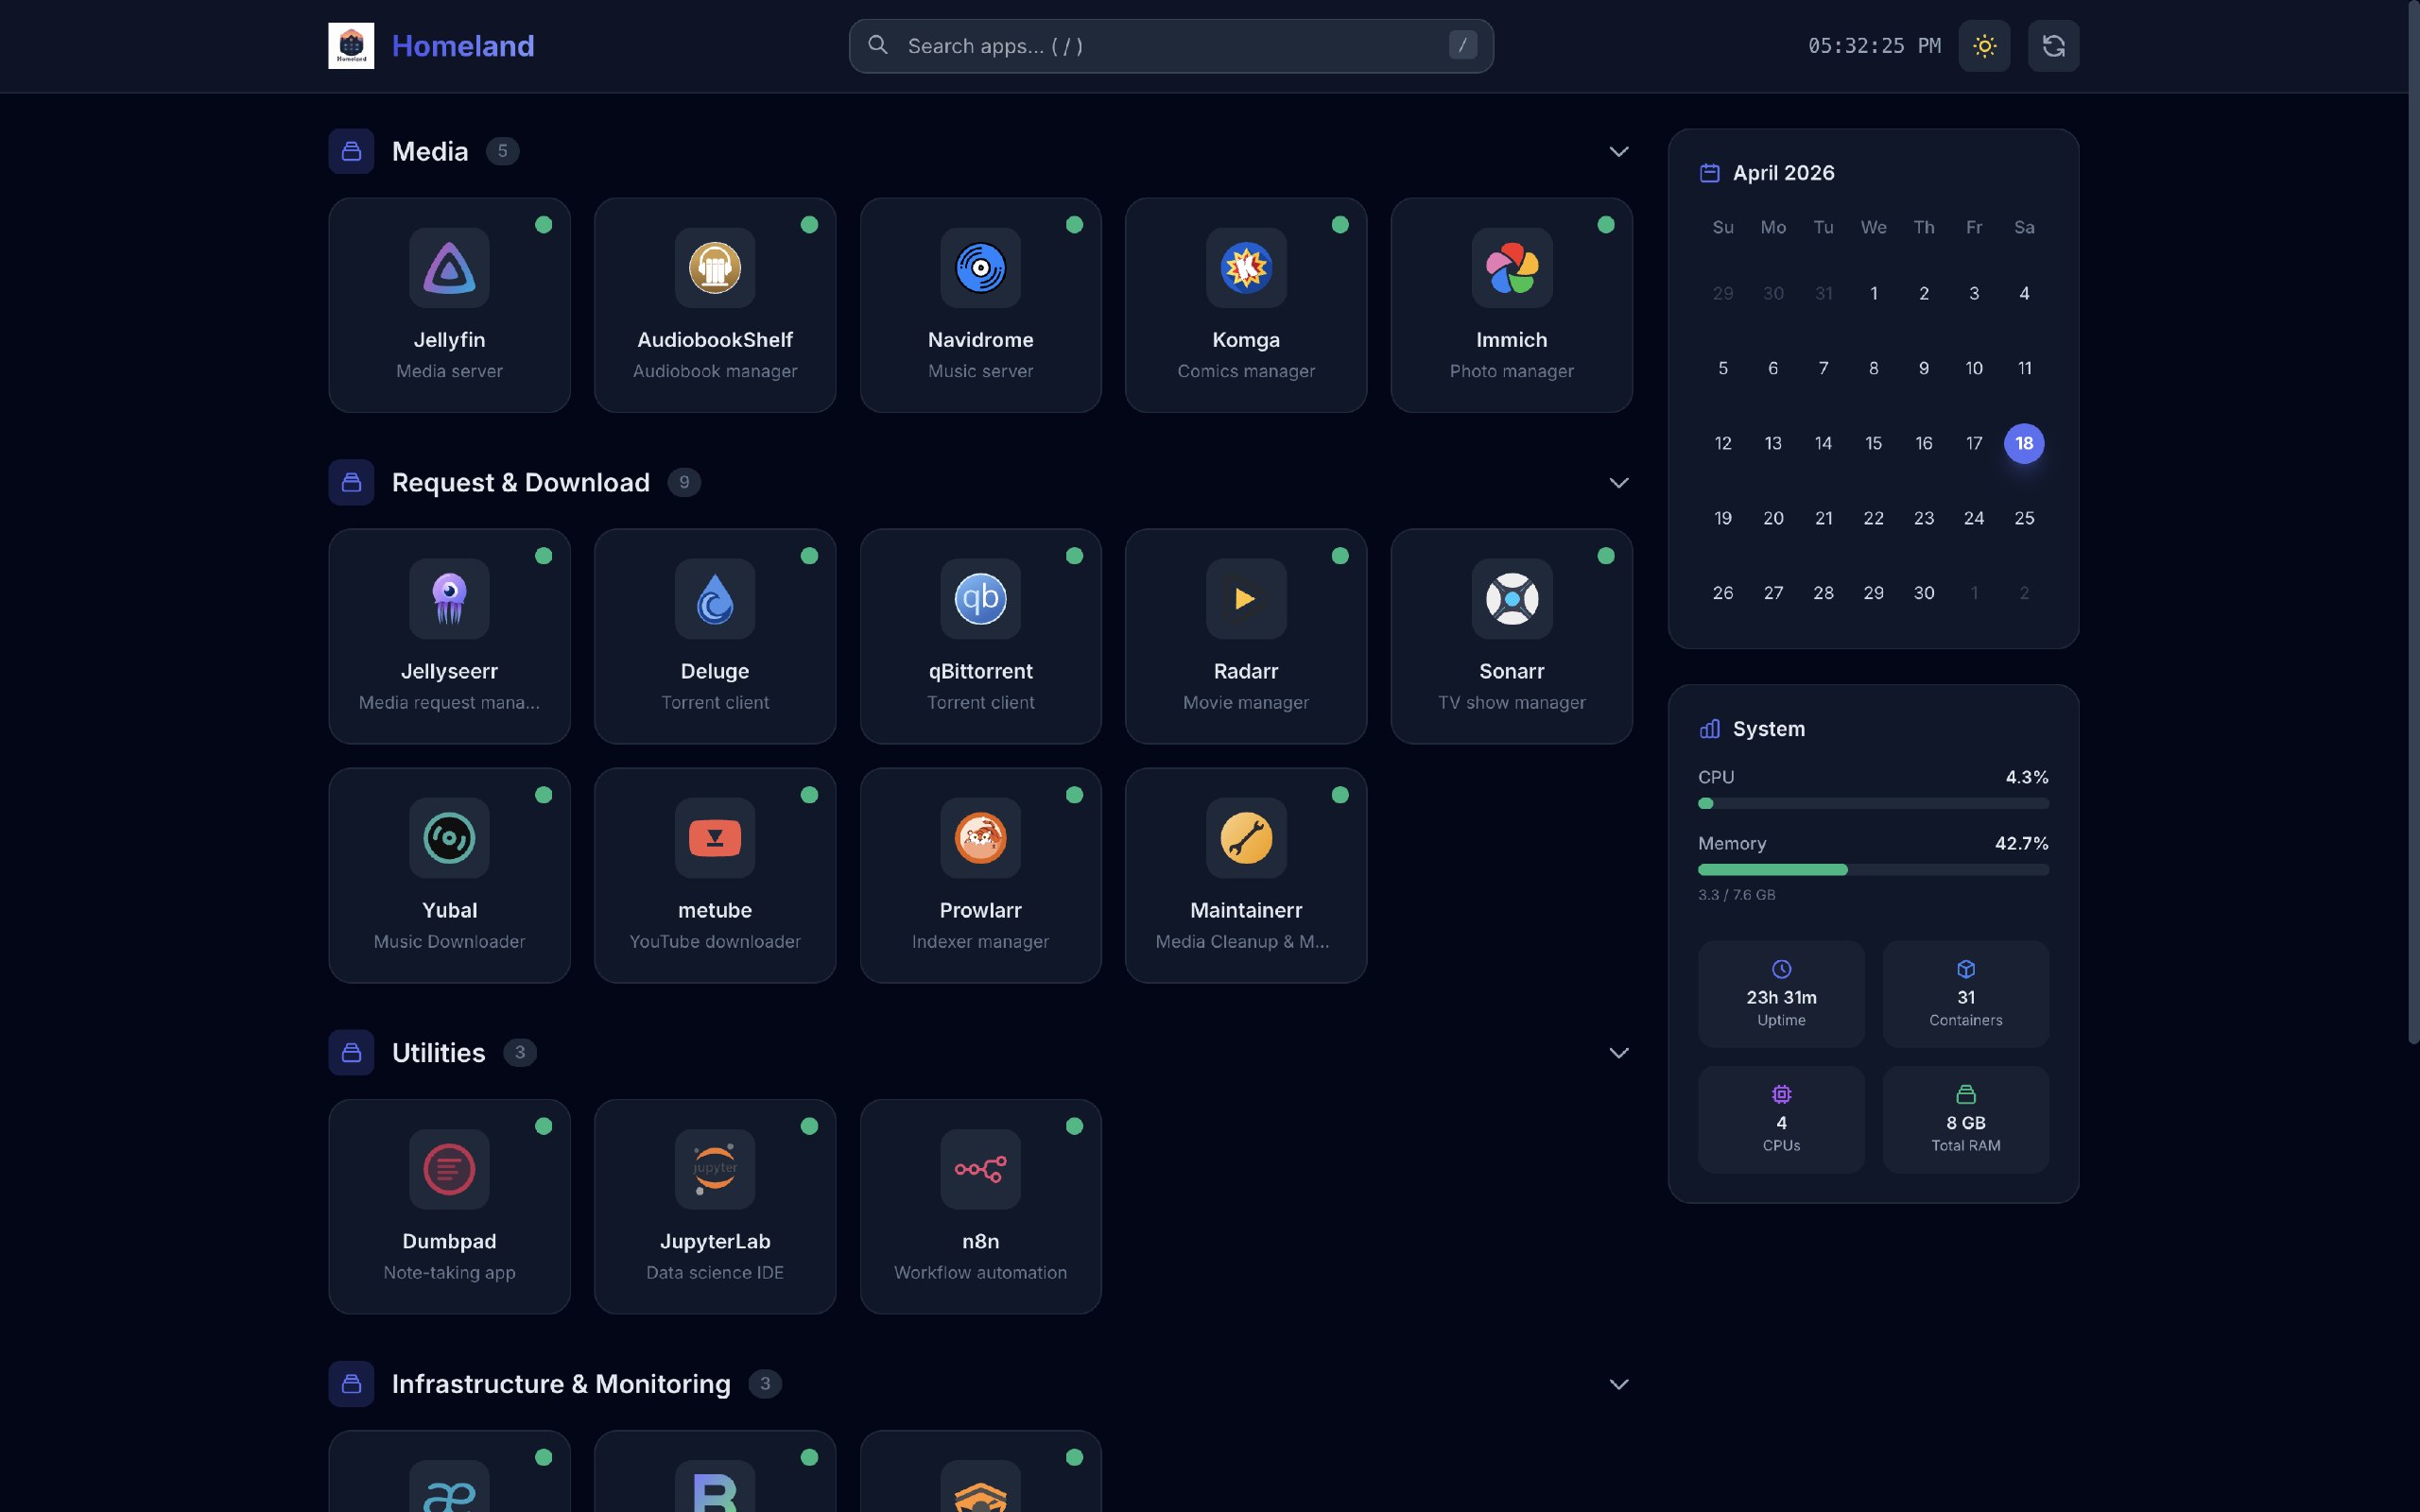Collapse Infrastructure & Monitoring section
Viewport: 2420px width, 1512px height.
1619,1384
